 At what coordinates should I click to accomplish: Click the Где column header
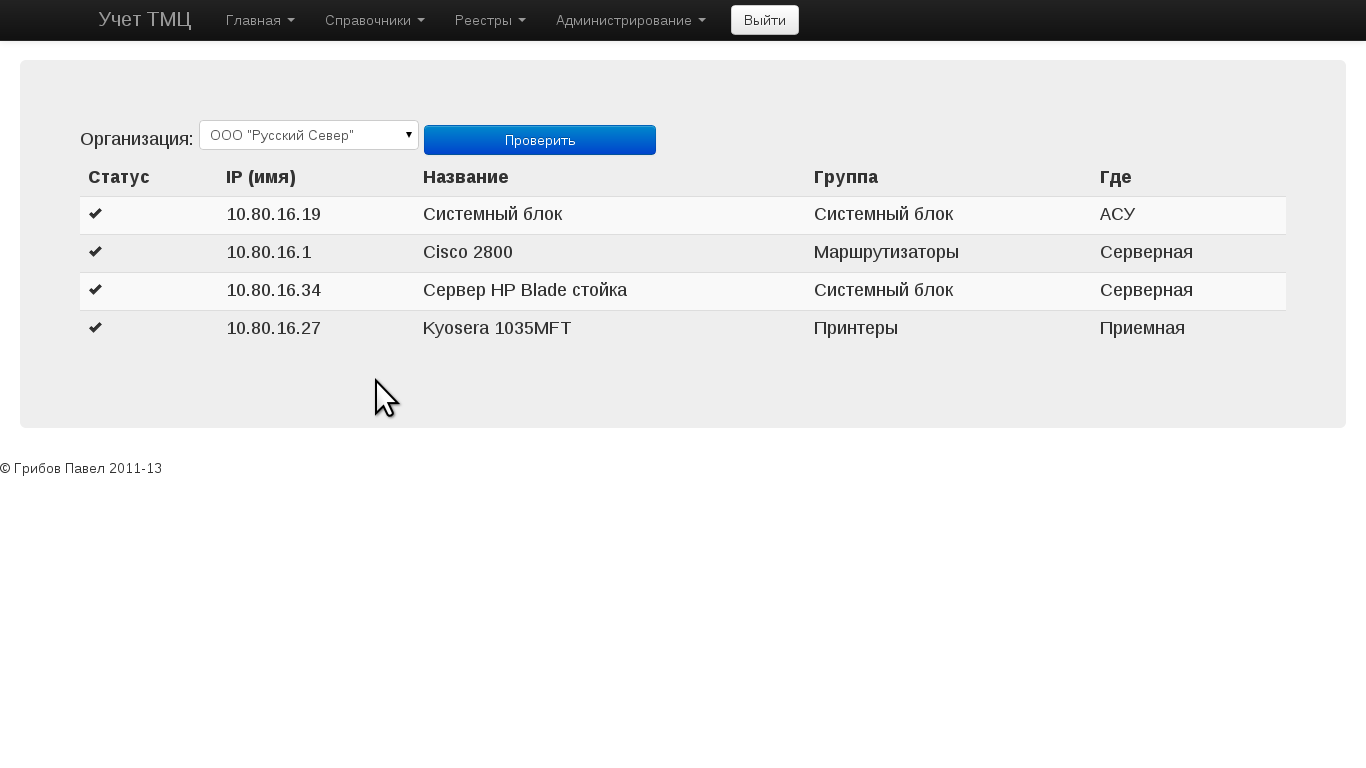click(1115, 177)
